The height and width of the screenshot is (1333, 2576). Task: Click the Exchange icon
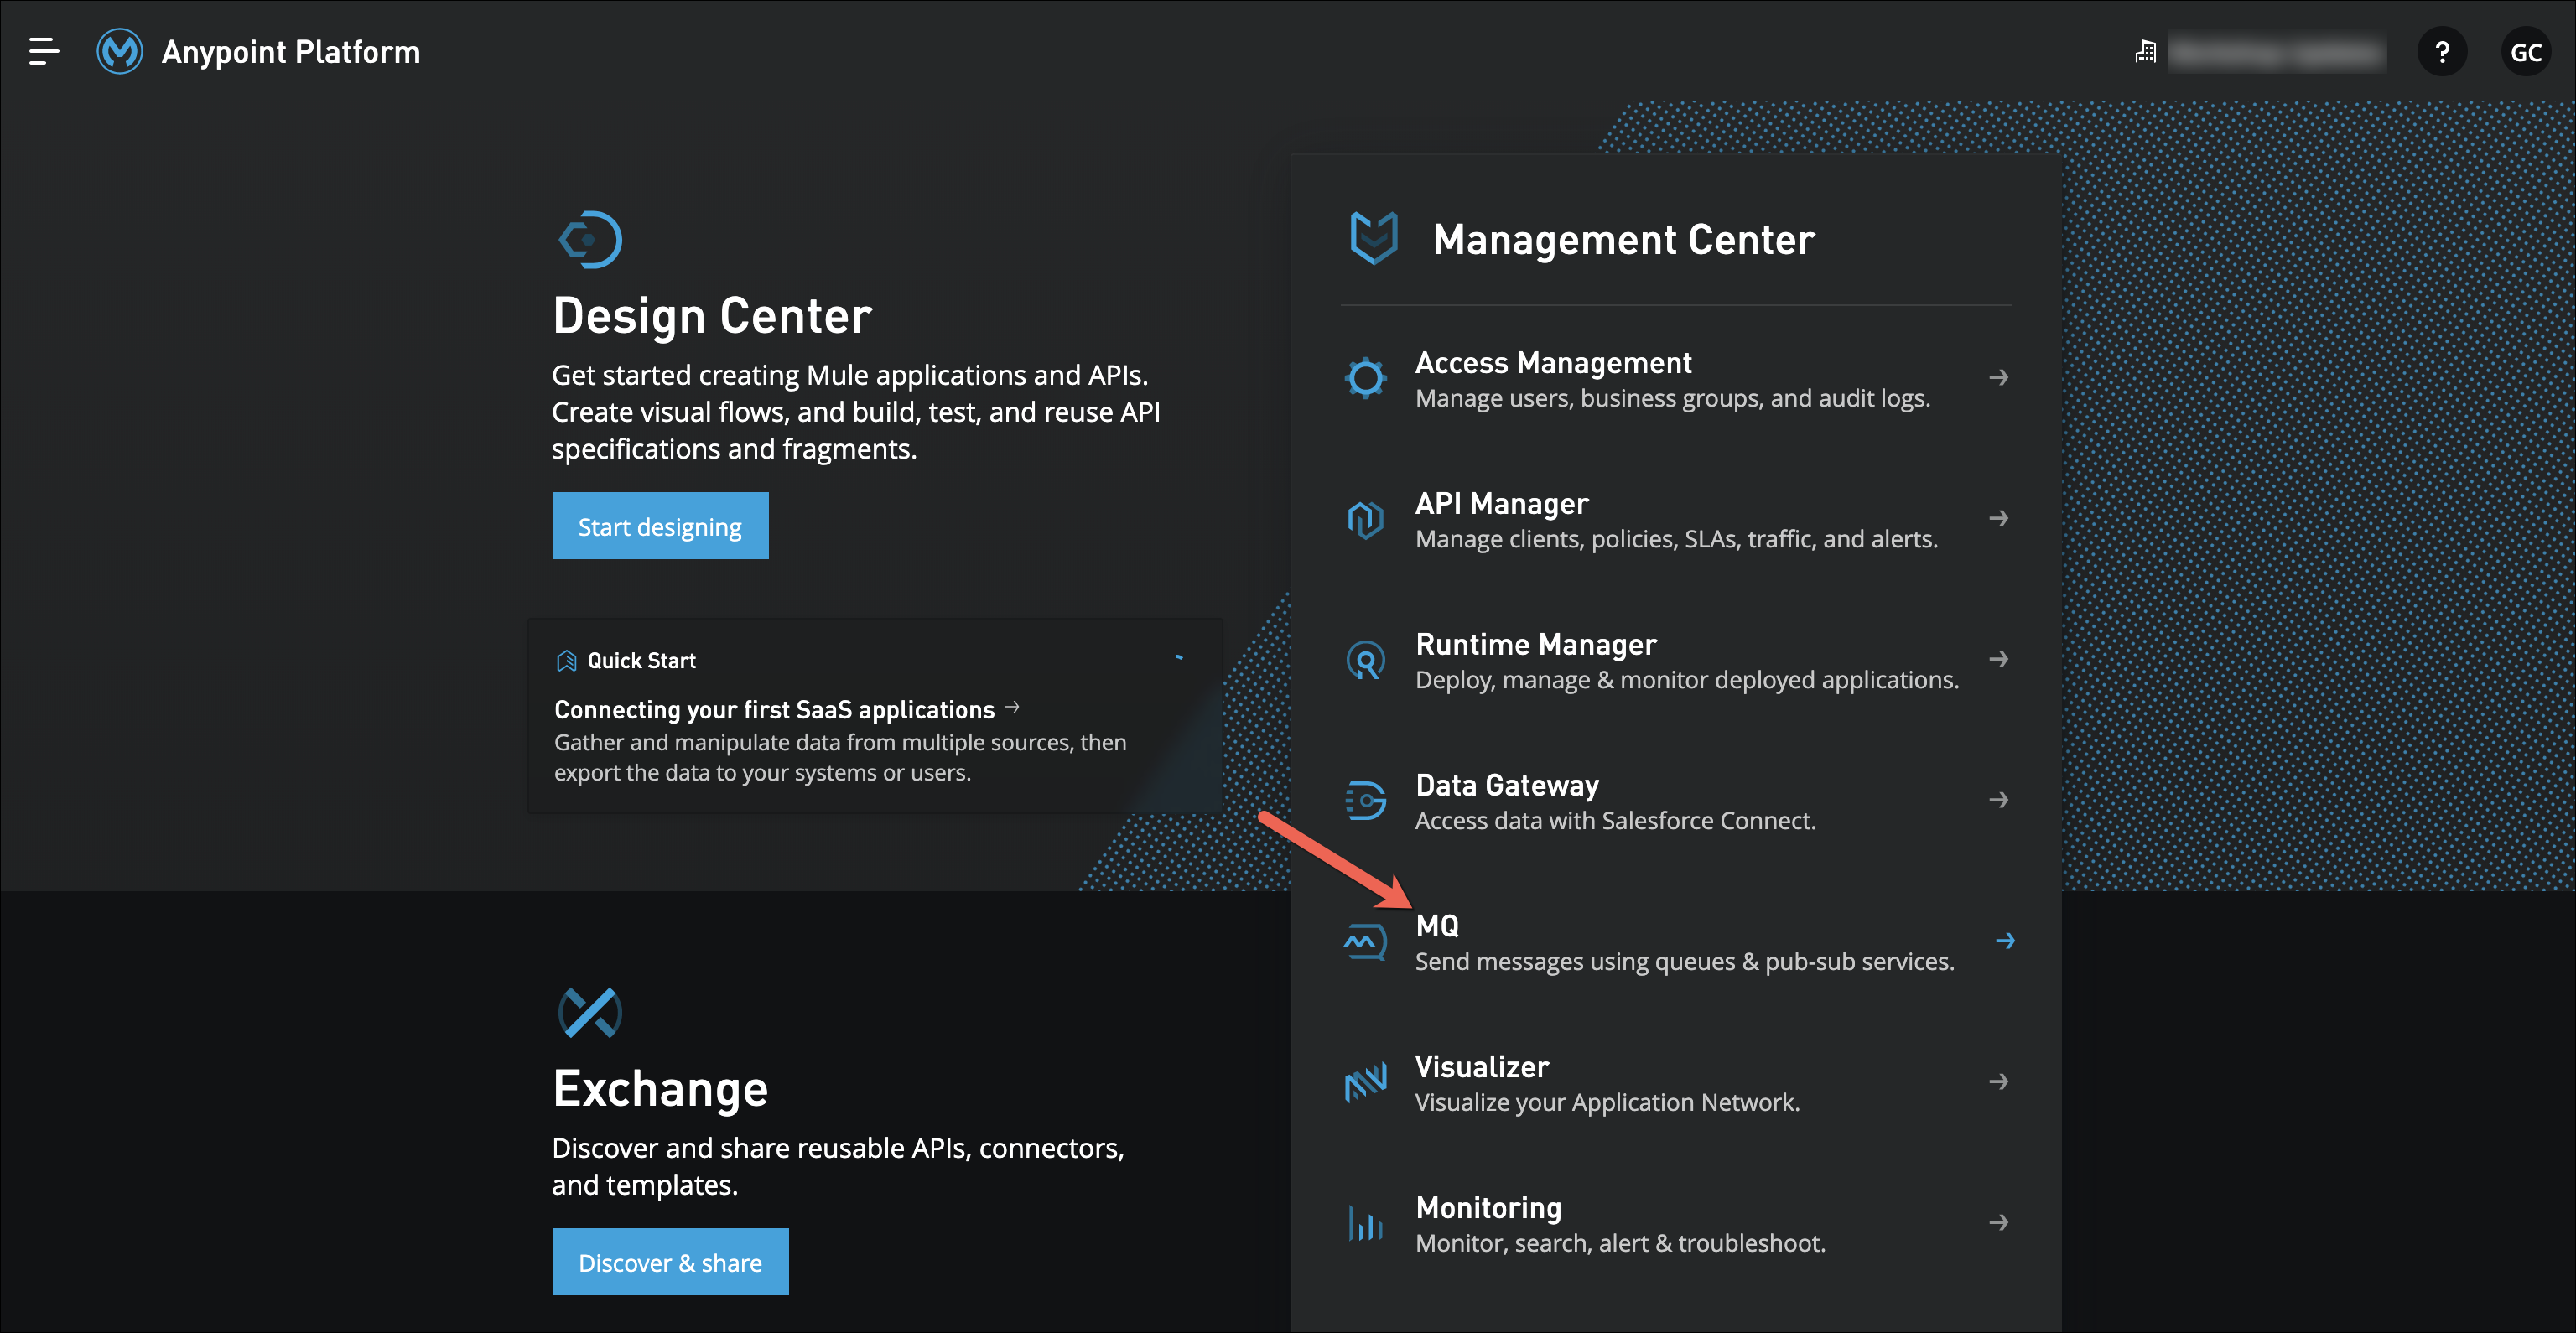coord(590,1012)
